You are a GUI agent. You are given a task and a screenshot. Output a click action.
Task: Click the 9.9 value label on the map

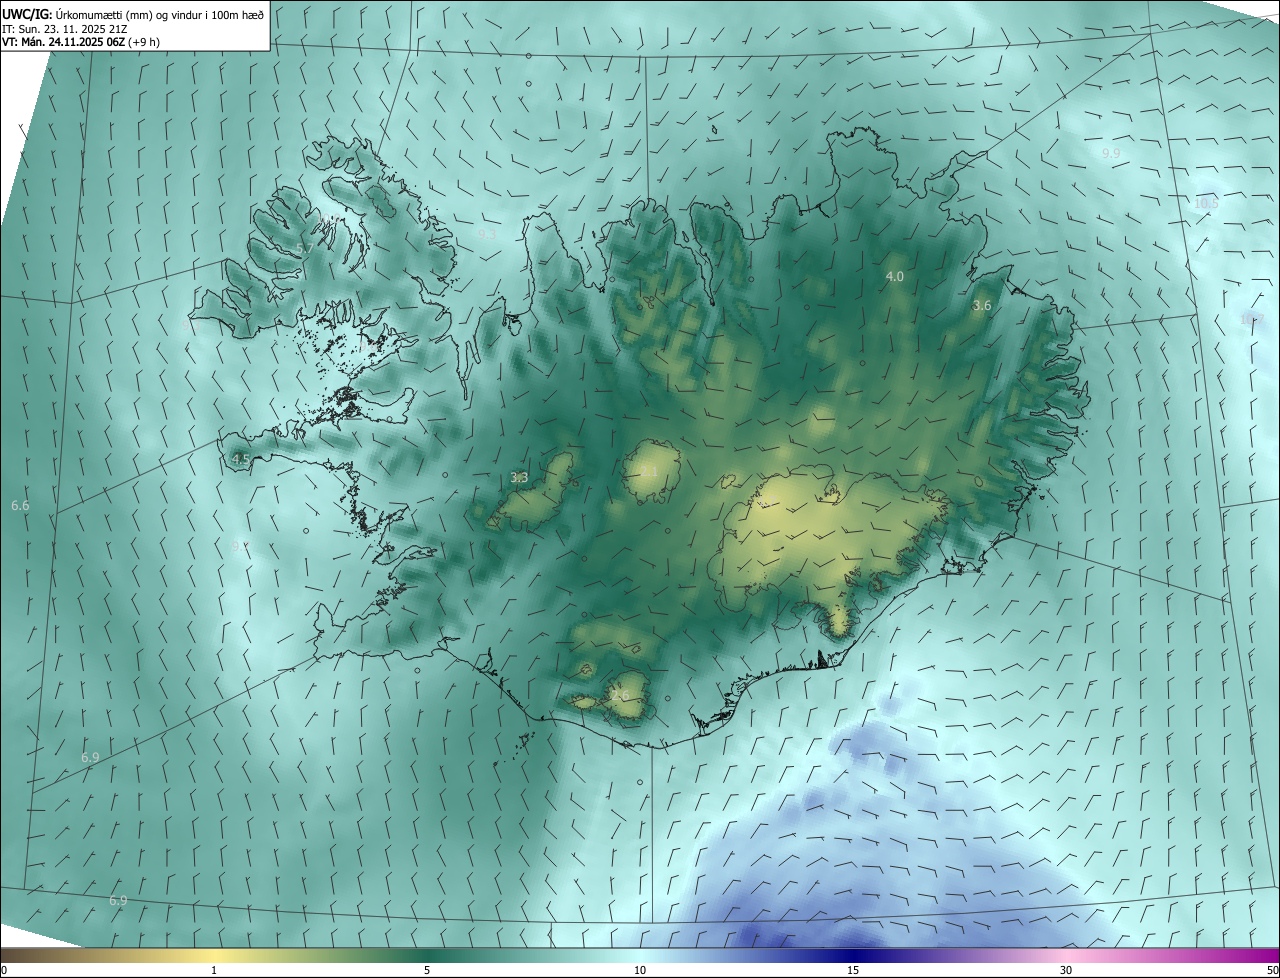pos(1110,153)
